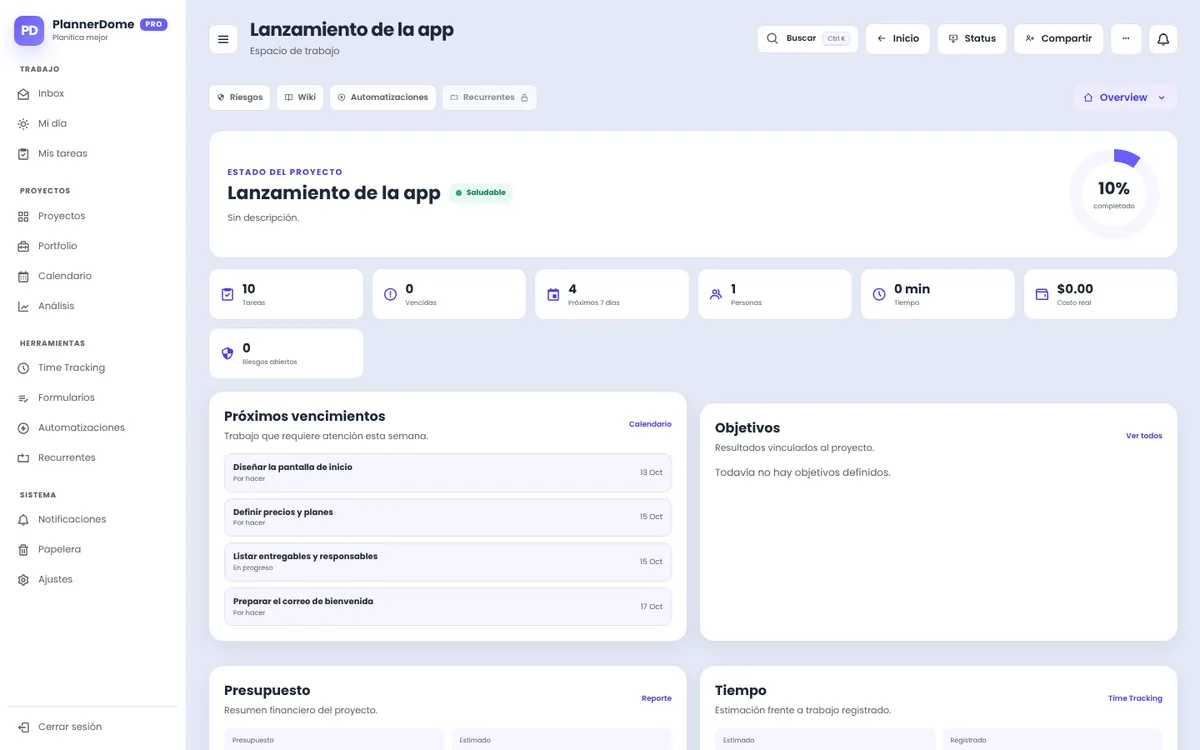1200x750 pixels.
Task: Open task Preparar el correo de bienvenida
Action: click(x=448, y=607)
